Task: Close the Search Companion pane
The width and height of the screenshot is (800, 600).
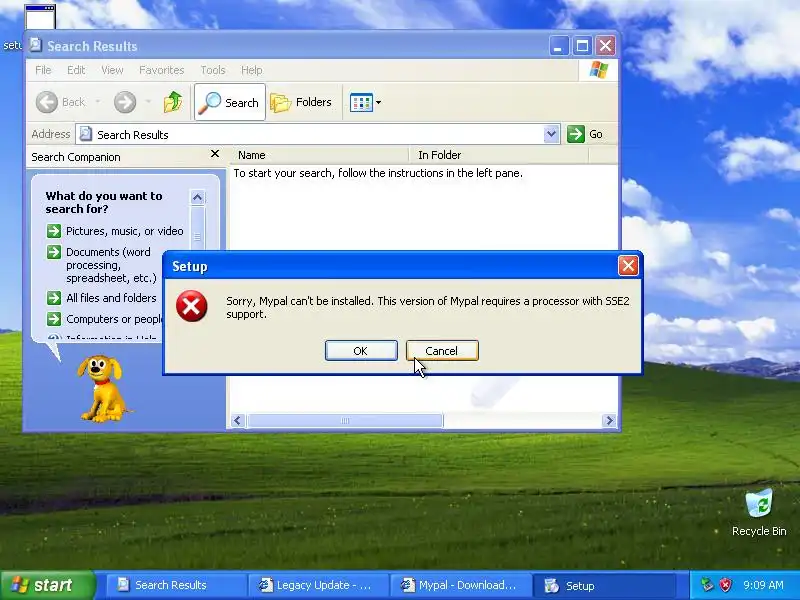Action: 215,154
